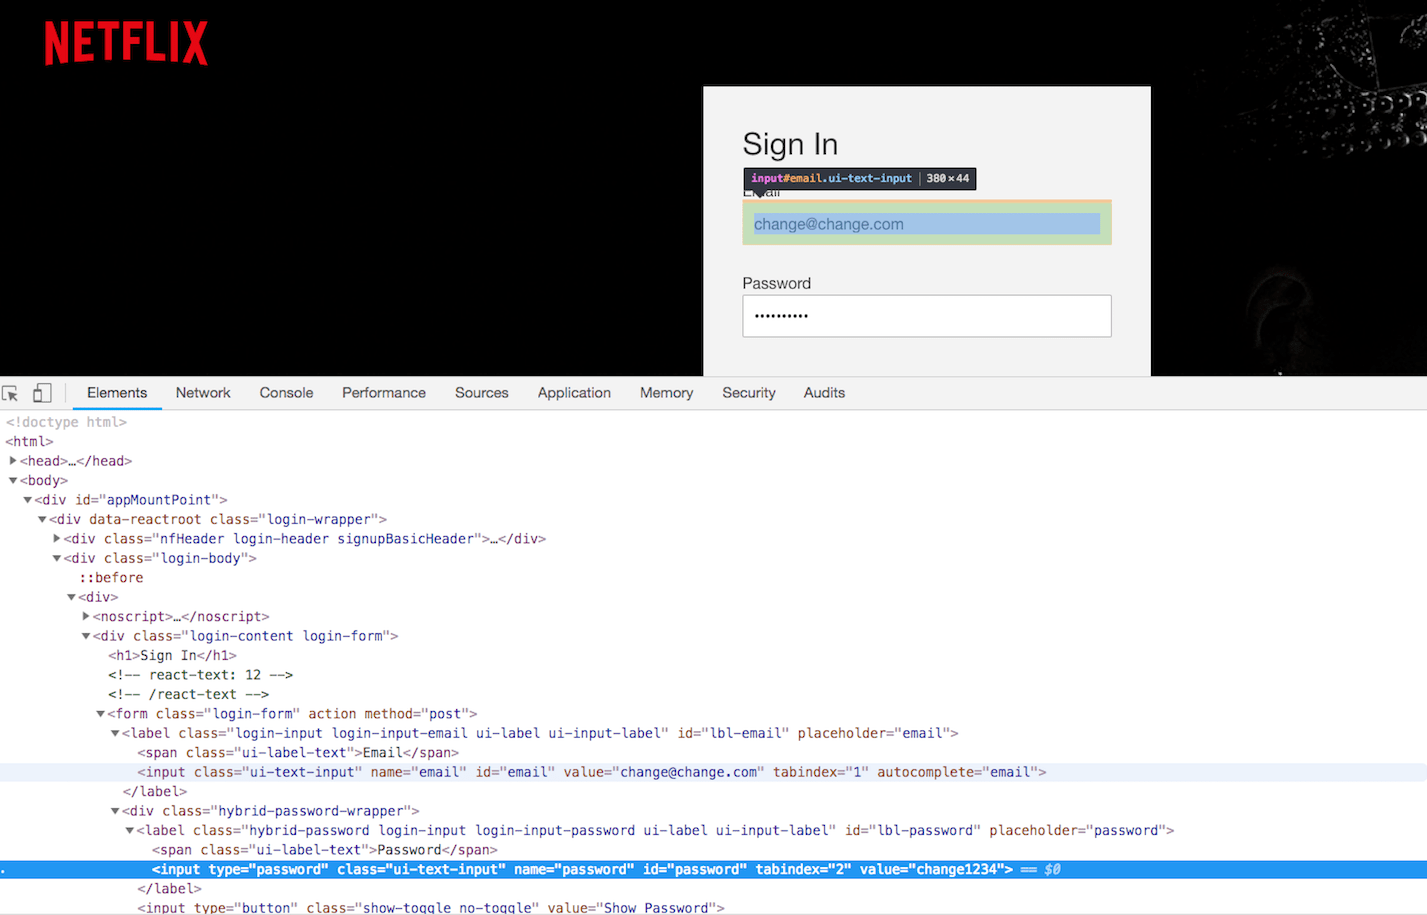Select the span Email element line
This screenshot has height=915, width=1427.
coord(298,753)
